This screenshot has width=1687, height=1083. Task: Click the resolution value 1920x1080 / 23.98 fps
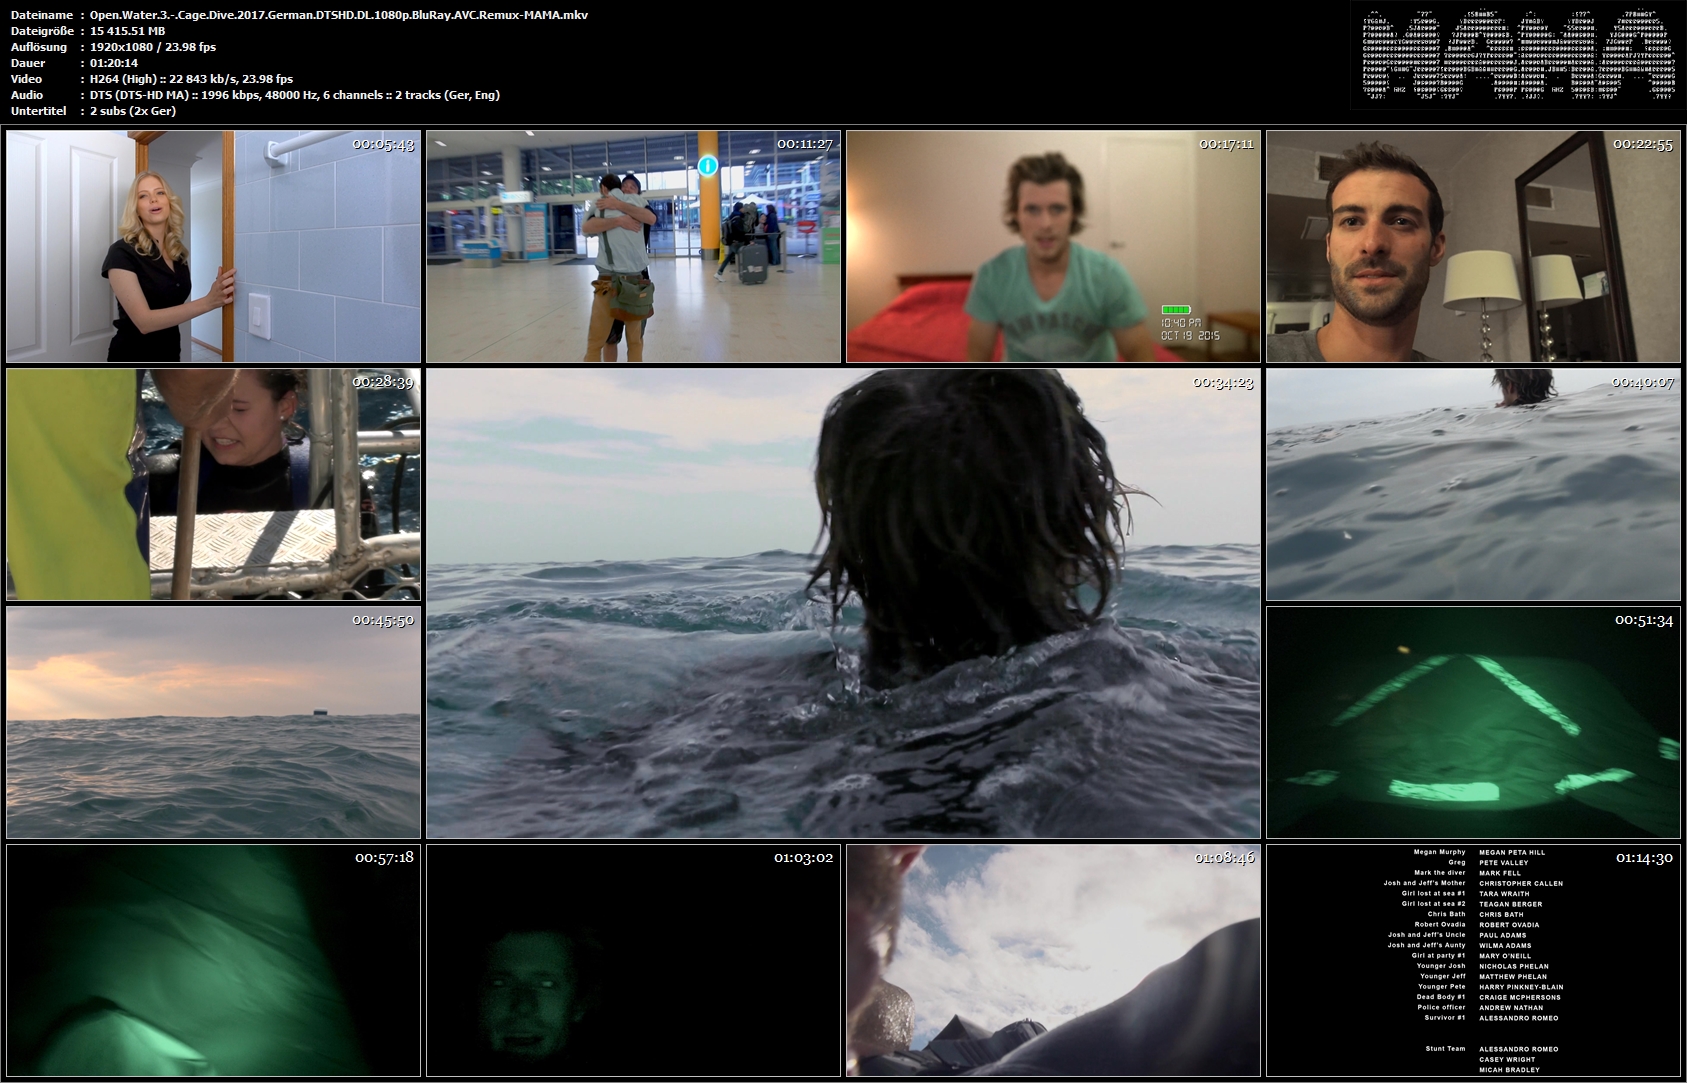click(153, 47)
